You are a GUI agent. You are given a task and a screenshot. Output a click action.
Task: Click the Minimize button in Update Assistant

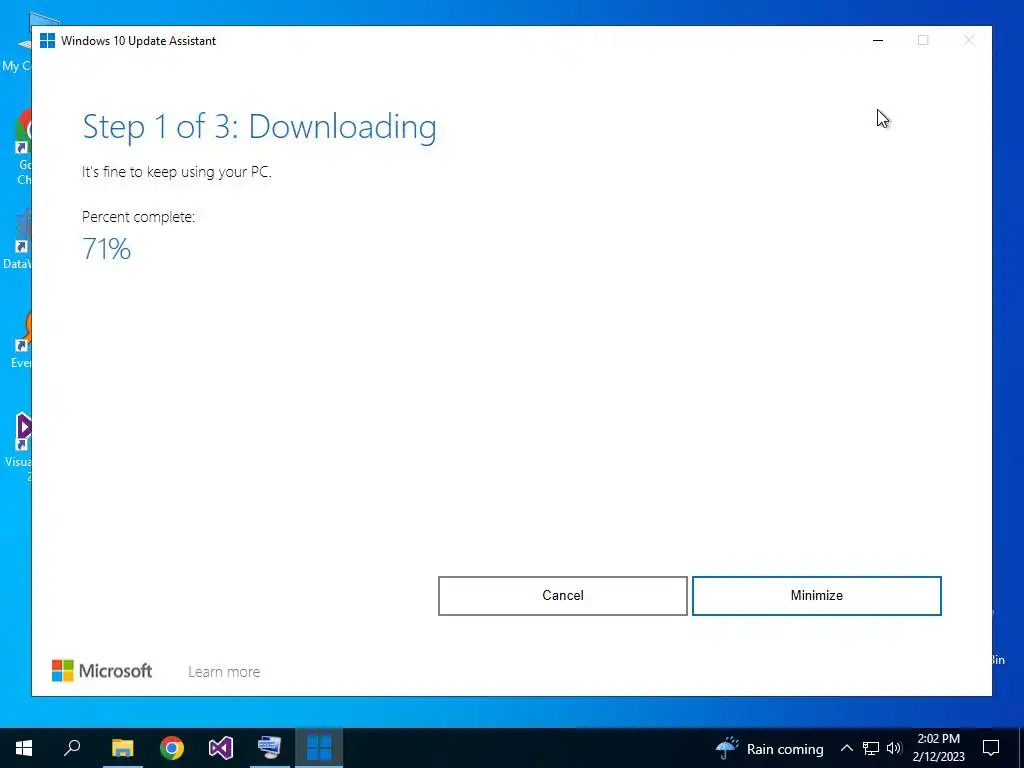pyautogui.click(x=816, y=596)
